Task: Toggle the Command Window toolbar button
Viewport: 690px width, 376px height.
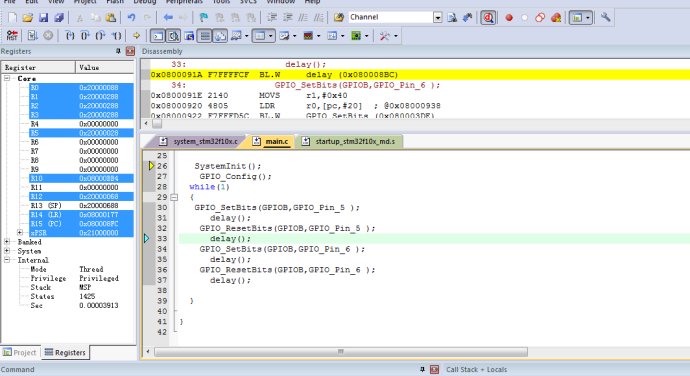Action: point(158,36)
